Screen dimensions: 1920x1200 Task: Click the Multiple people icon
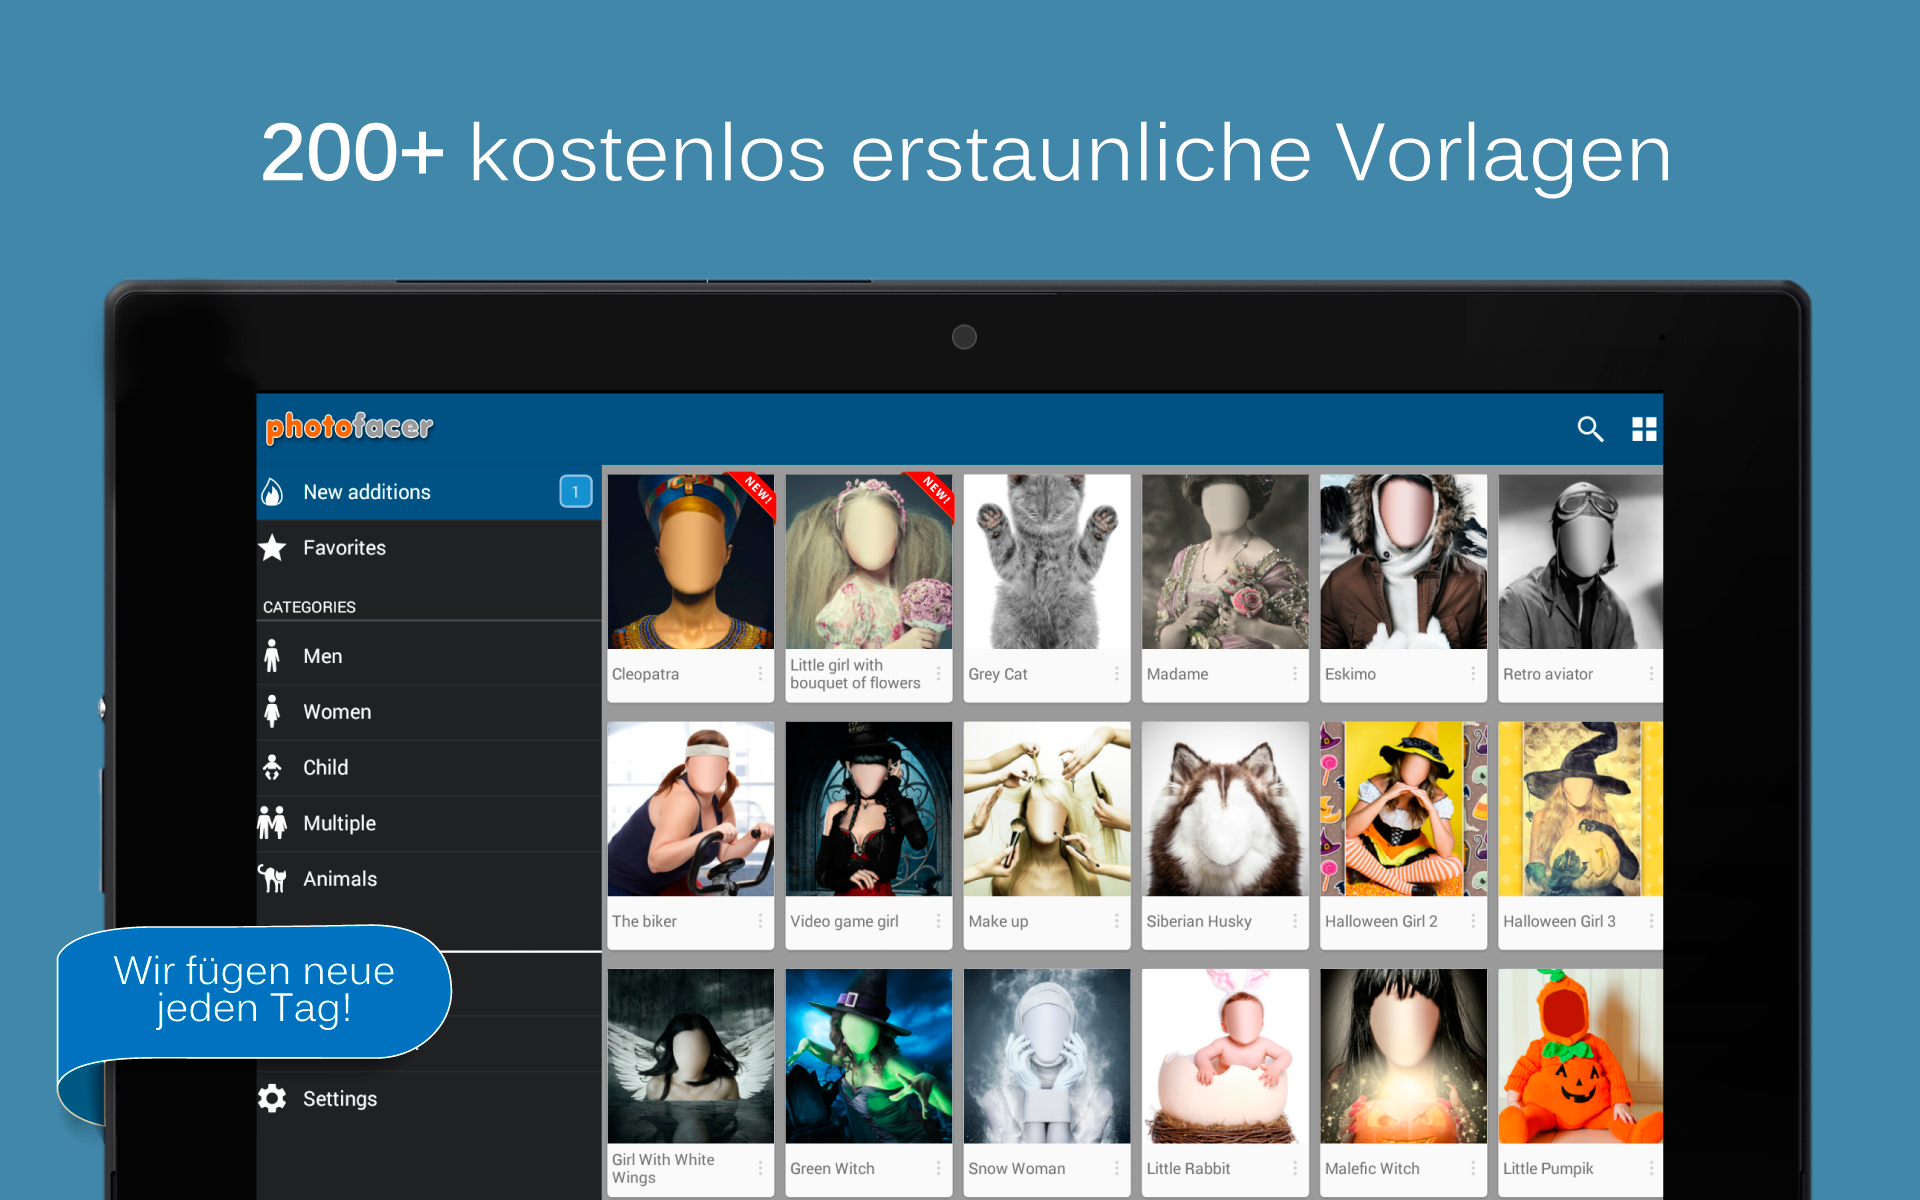coord(272,823)
